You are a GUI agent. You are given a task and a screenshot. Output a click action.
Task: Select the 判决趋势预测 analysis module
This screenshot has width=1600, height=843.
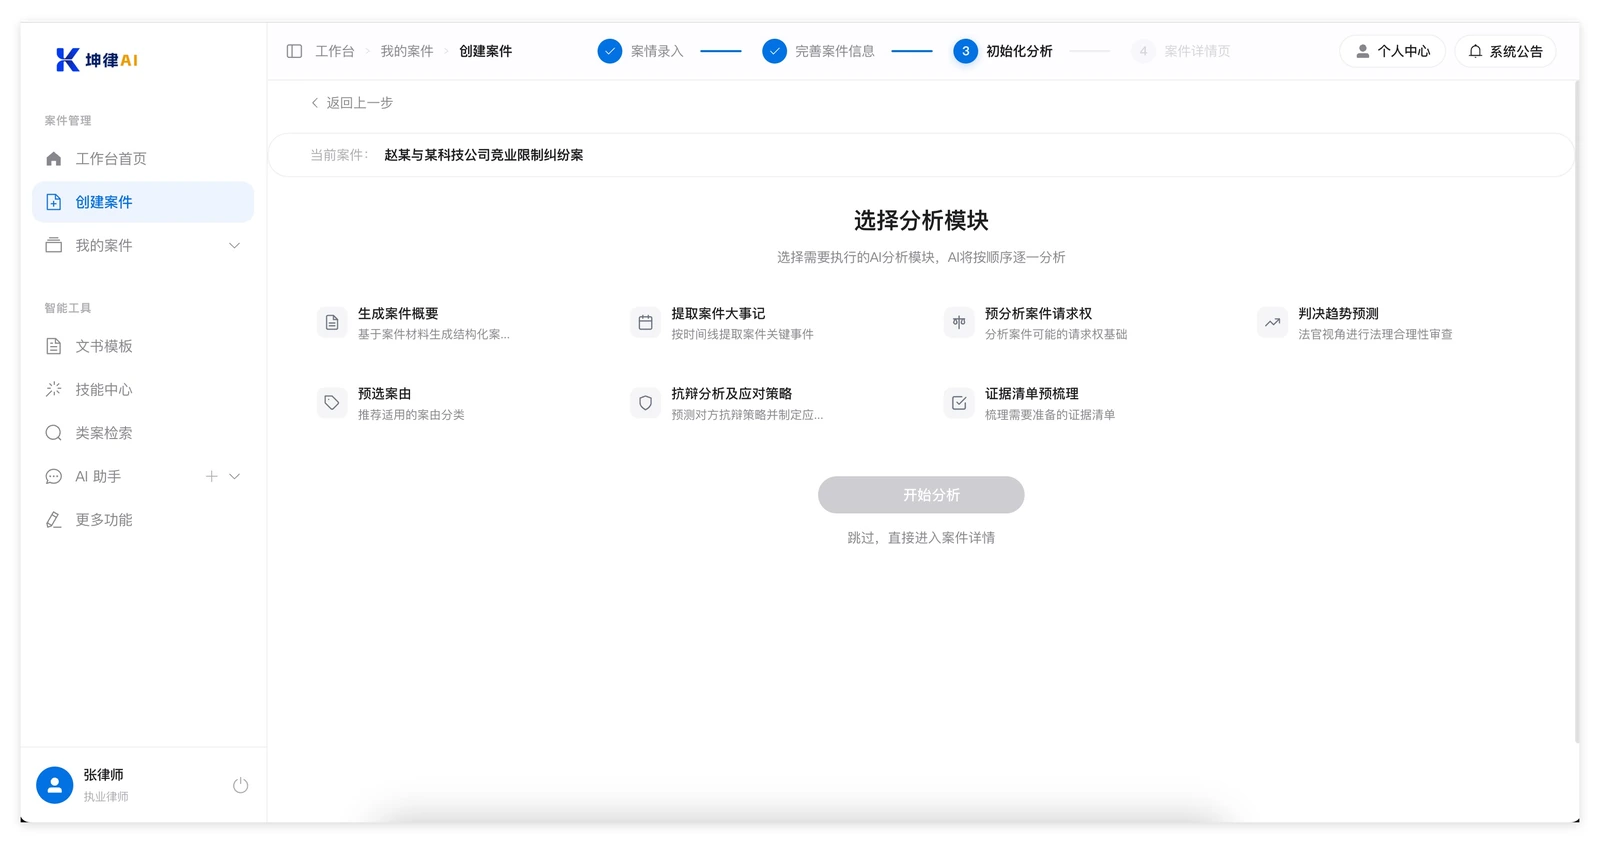(1391, 323)
